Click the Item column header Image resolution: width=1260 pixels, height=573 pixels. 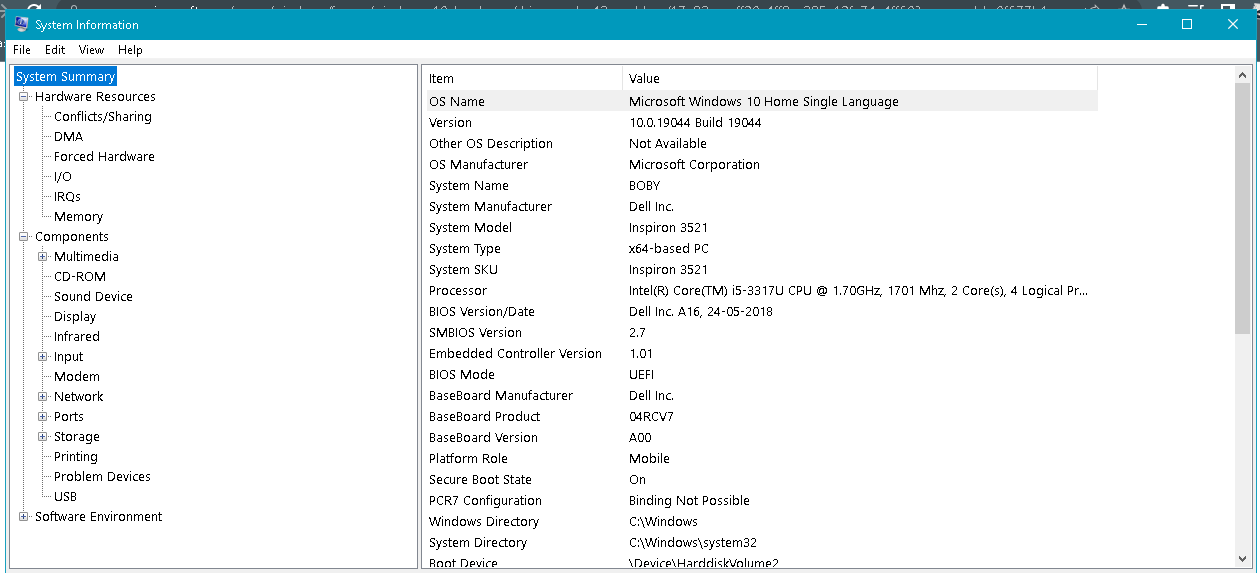524,78
